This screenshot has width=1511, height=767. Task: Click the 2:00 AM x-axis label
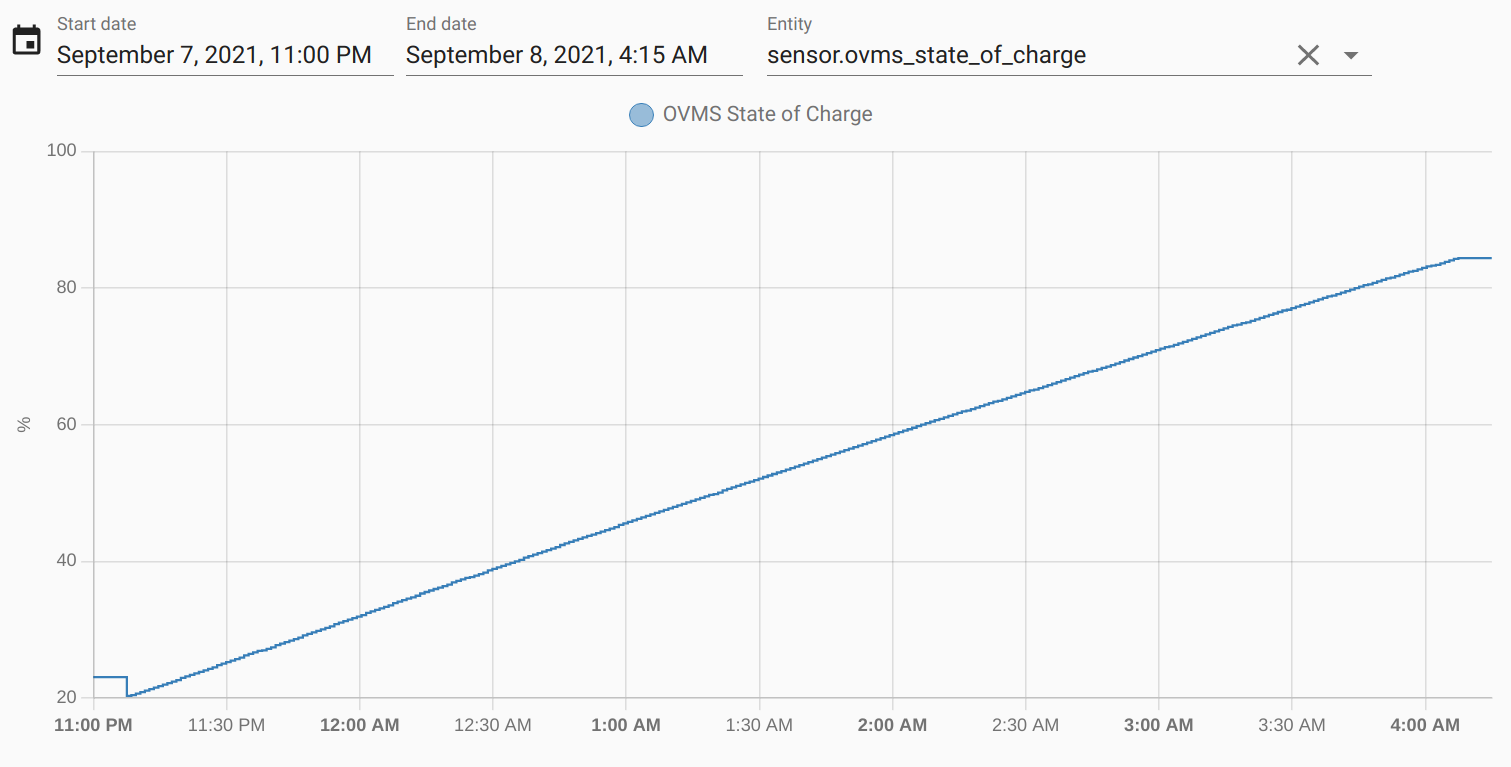[892, 725]
